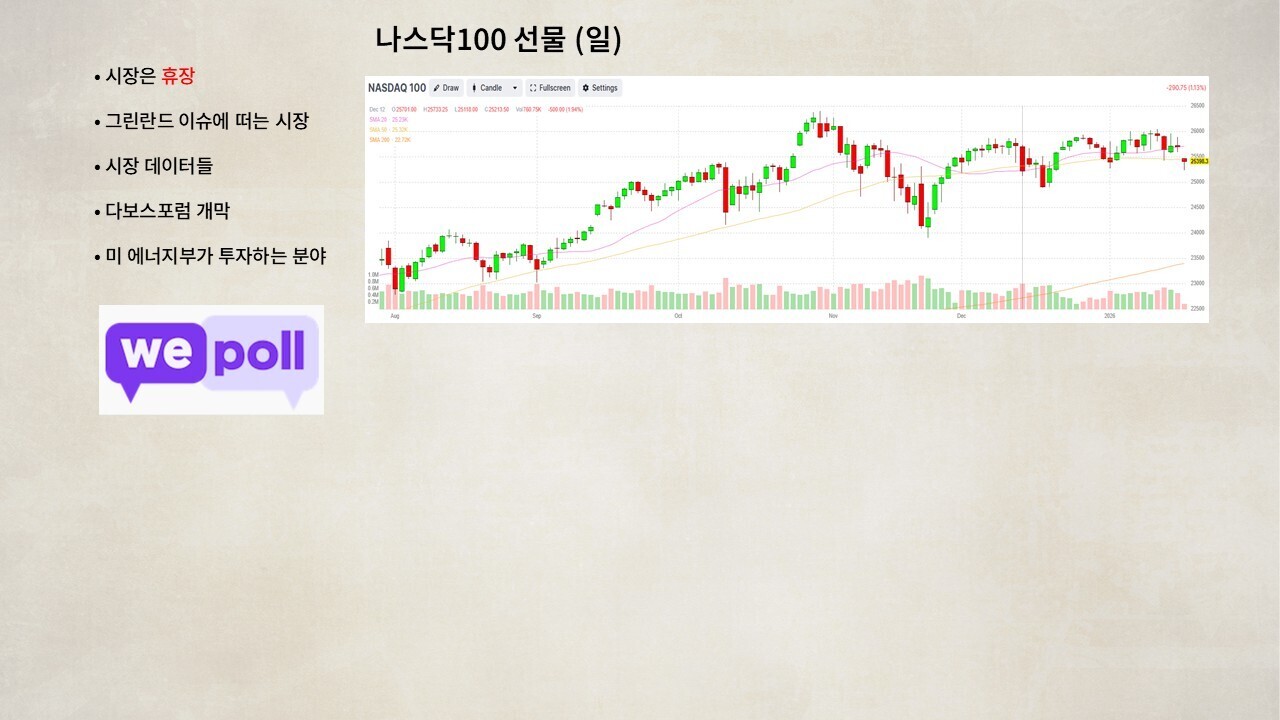Screen dimensions: 1280x720
Task: Click the yellow current price tag
Action: (x=1199, y=161)
